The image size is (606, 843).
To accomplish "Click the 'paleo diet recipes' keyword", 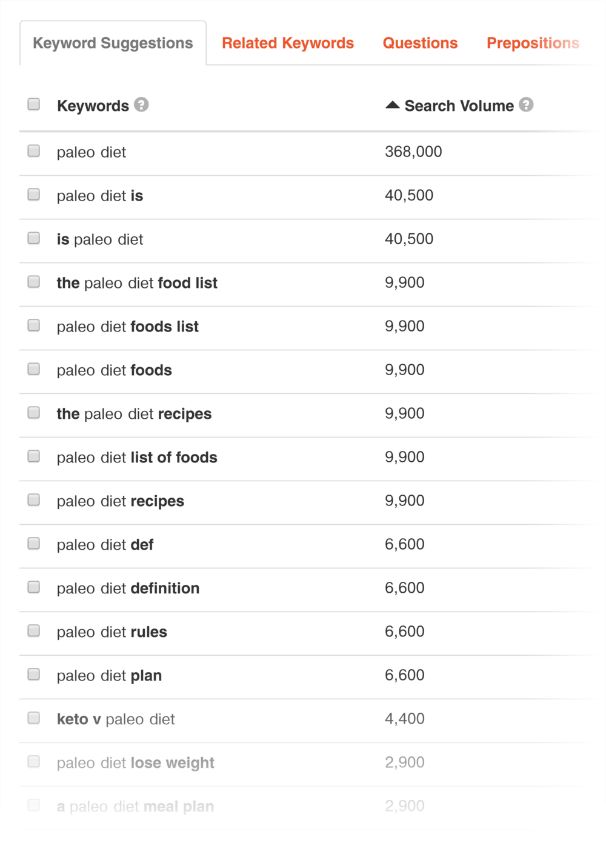I will point(120,501).
